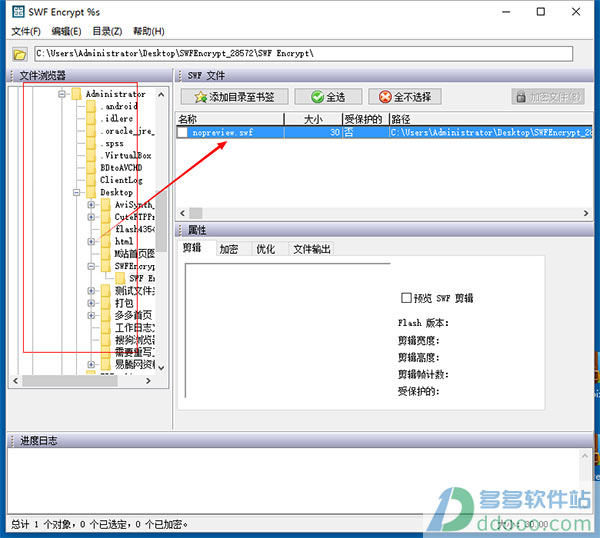Open the 编辑(E) menu

pyautogui.click(x=67, y=31)
